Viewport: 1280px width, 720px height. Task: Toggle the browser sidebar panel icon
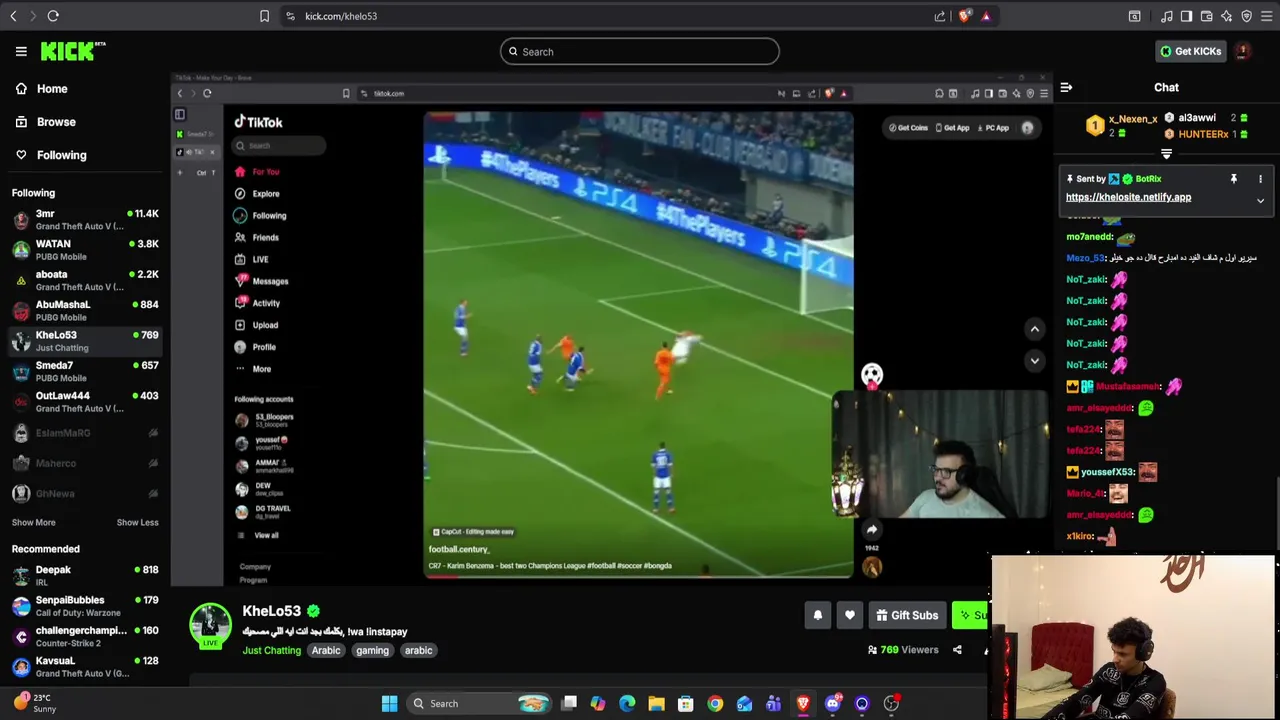(1186, 16)
